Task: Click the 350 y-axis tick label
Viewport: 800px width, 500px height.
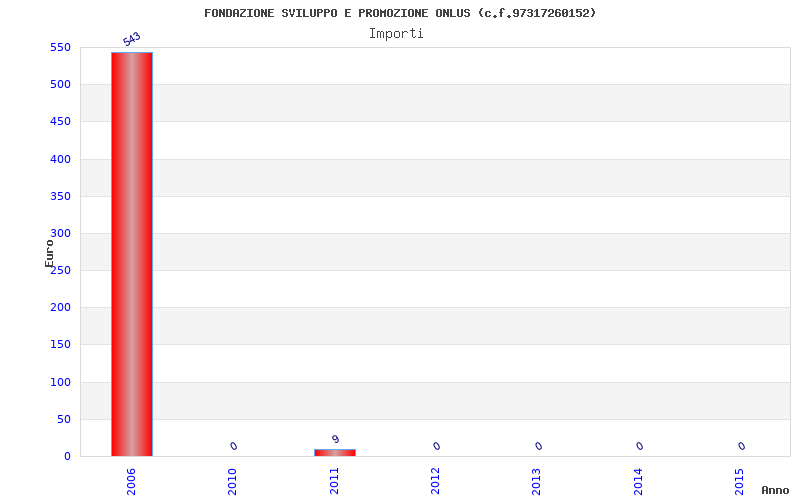Action: click(x=60, y=196)
